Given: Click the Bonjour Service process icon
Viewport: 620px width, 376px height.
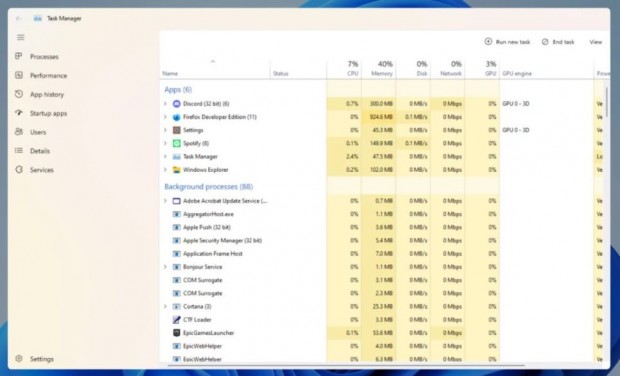Looking at the screenshot, I should 177,267.
